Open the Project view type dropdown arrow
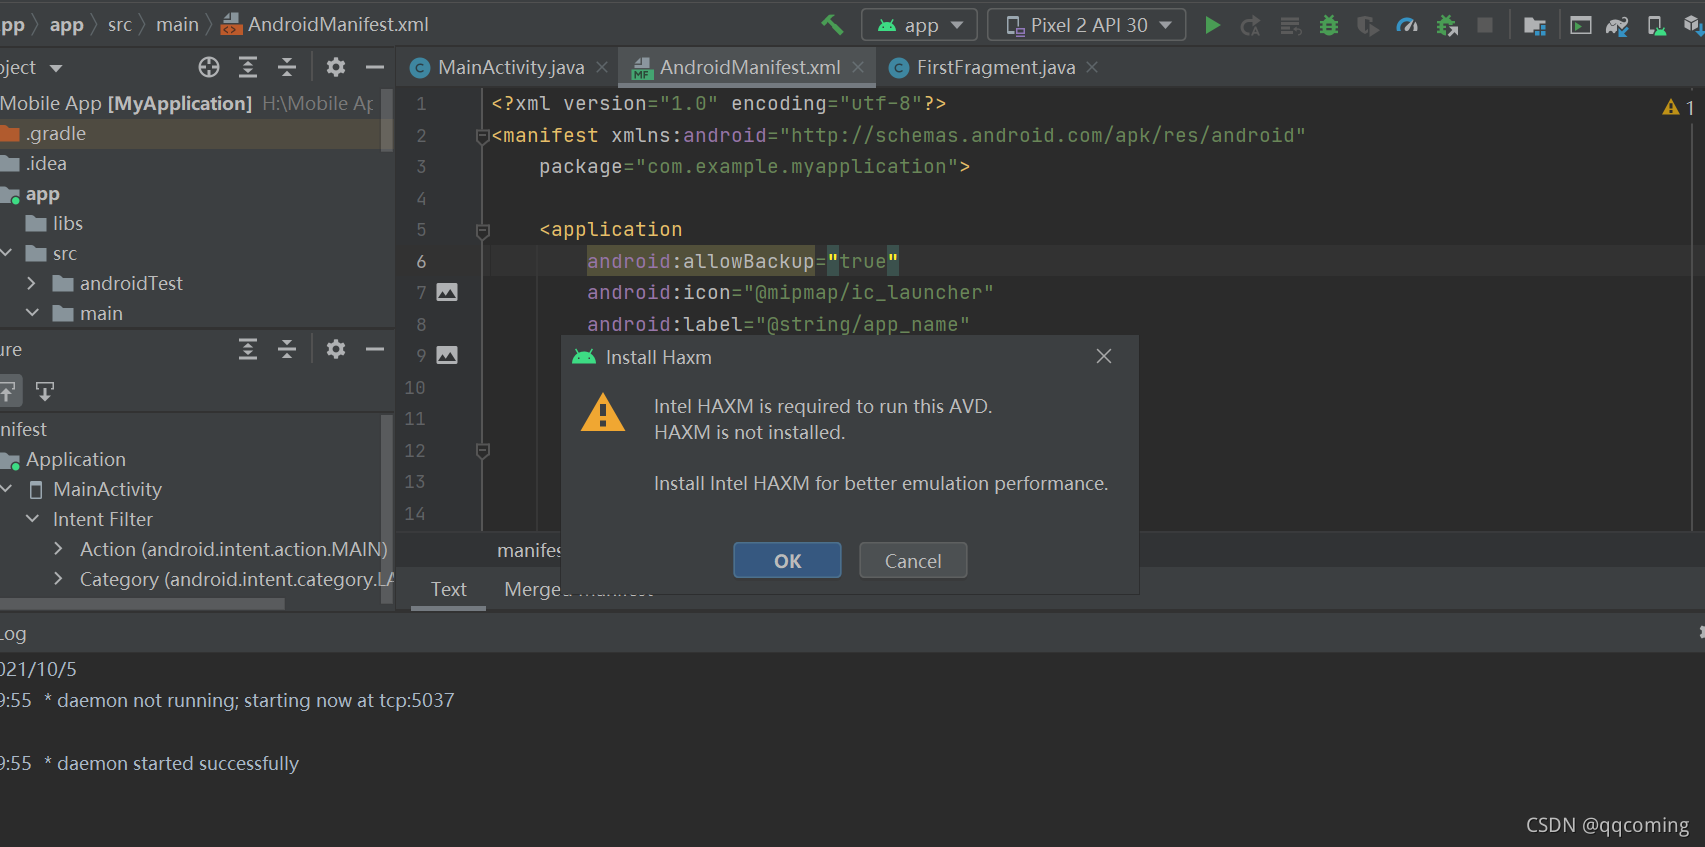 [56, 68]
